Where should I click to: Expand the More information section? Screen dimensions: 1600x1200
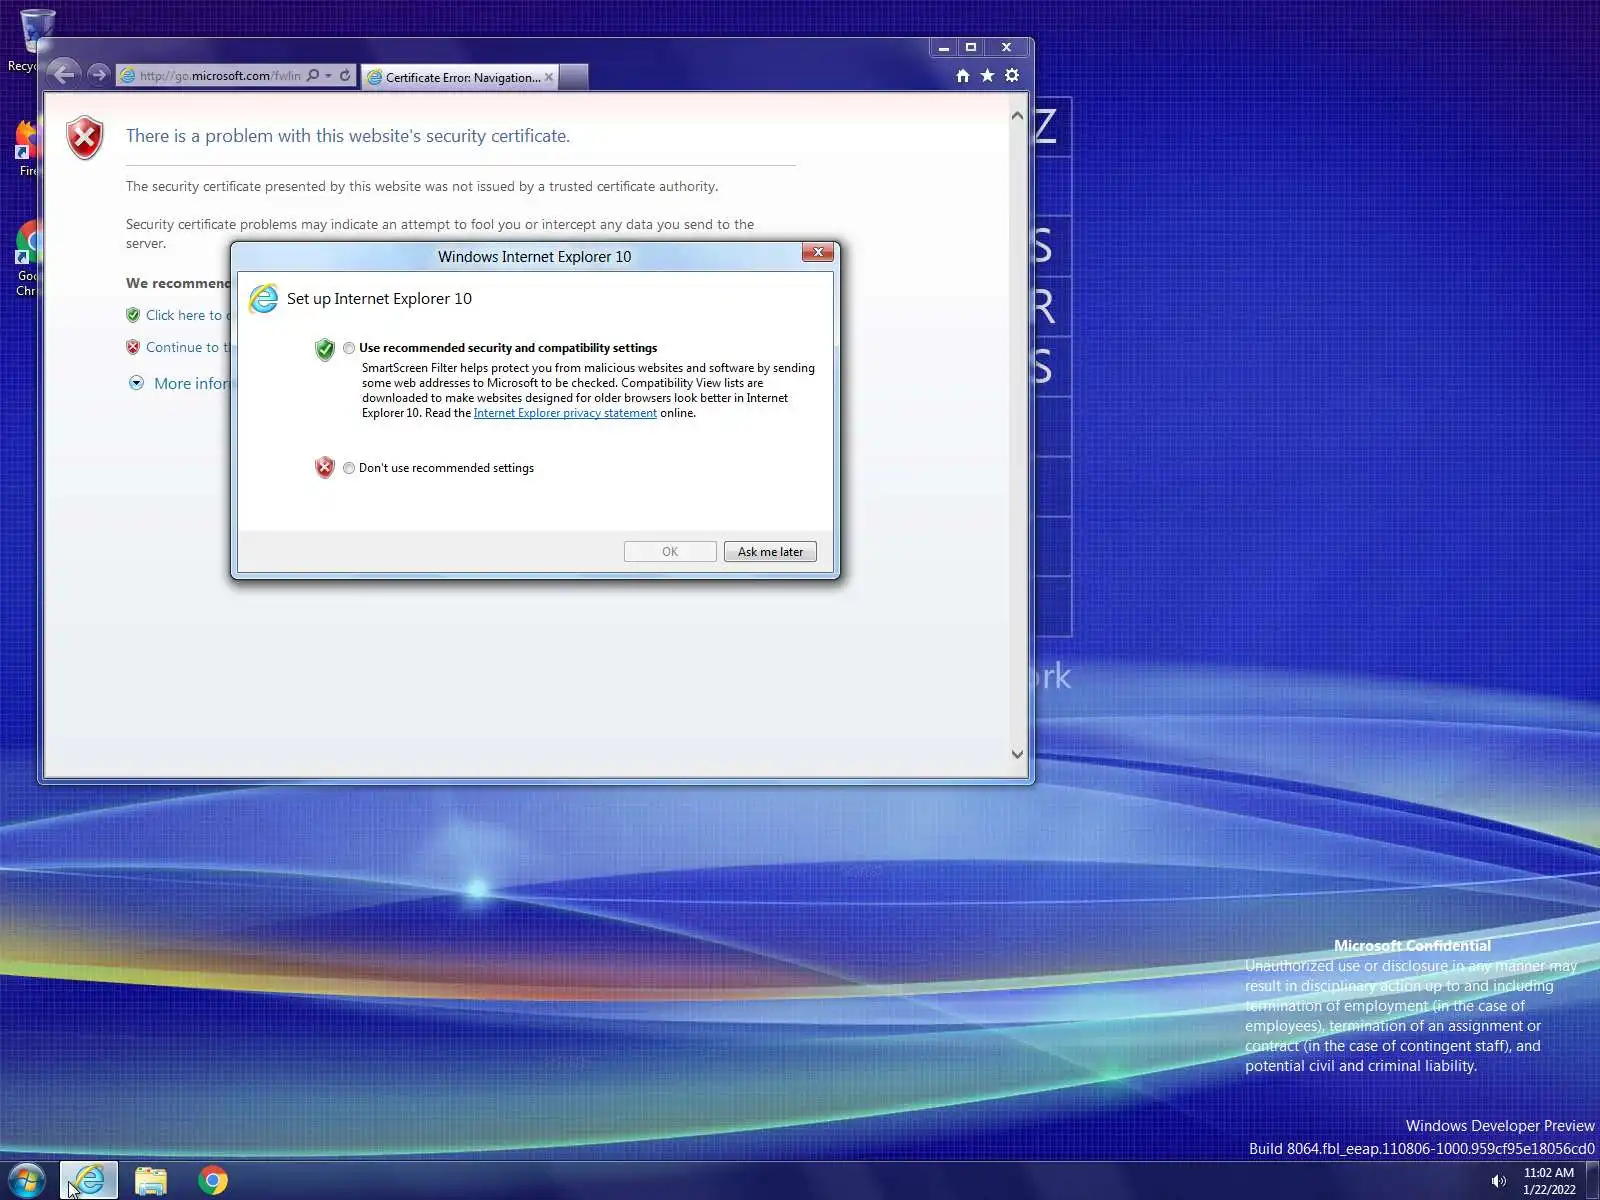click(x=180, y=383)
